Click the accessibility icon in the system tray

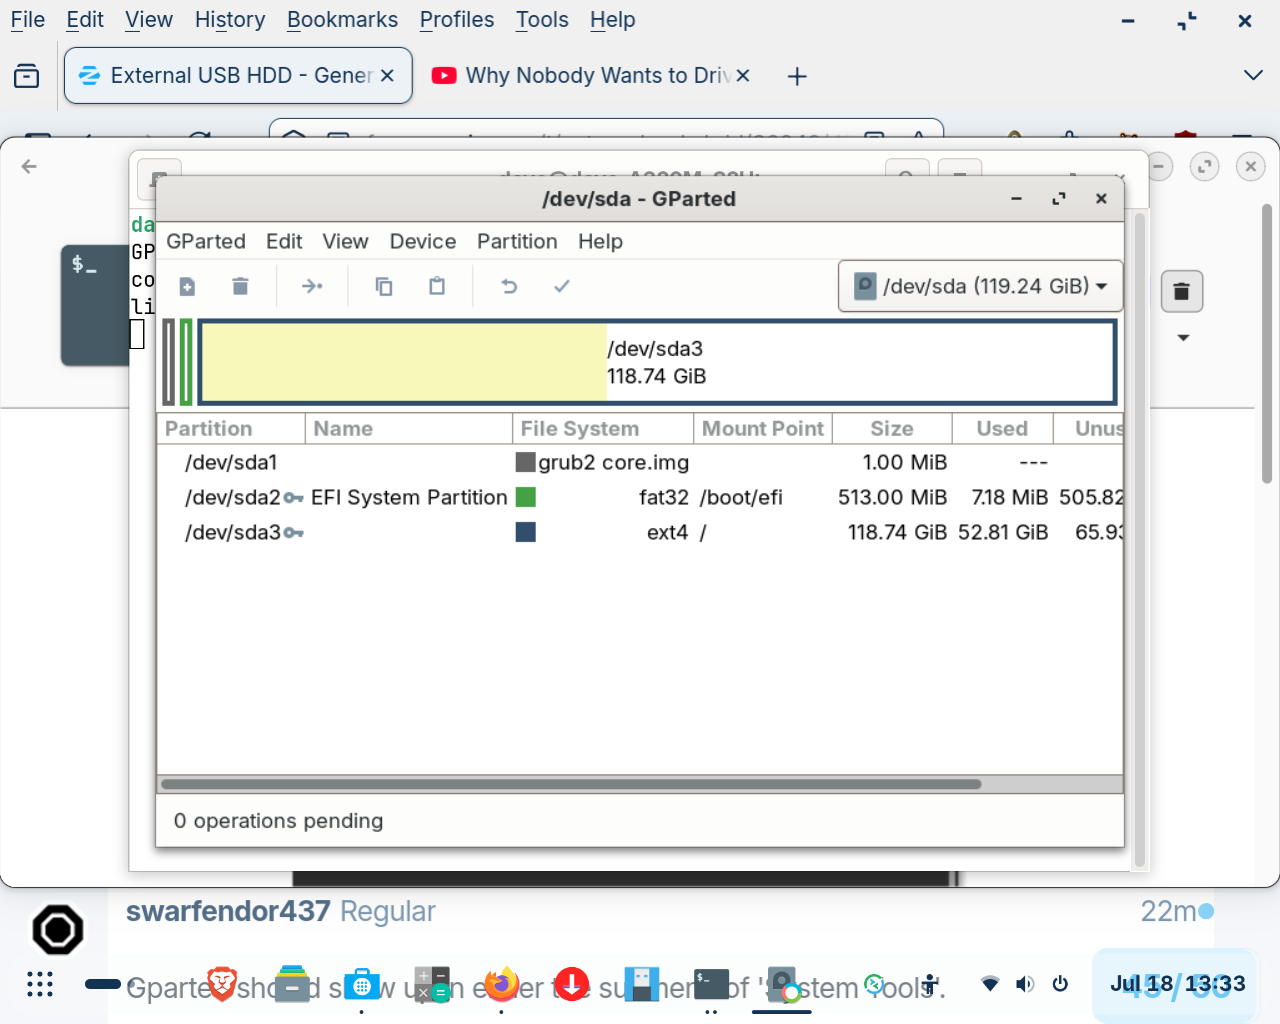931,984
